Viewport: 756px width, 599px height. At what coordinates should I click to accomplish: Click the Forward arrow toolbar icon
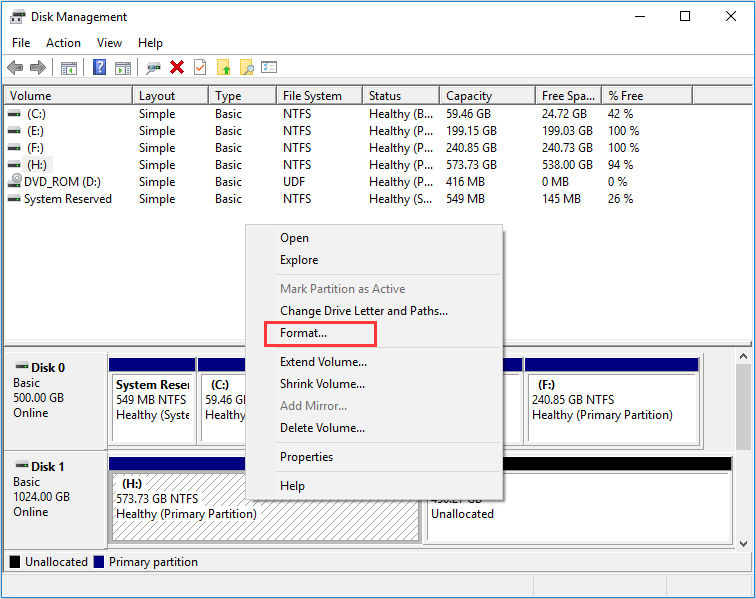(x=38, y=68)
